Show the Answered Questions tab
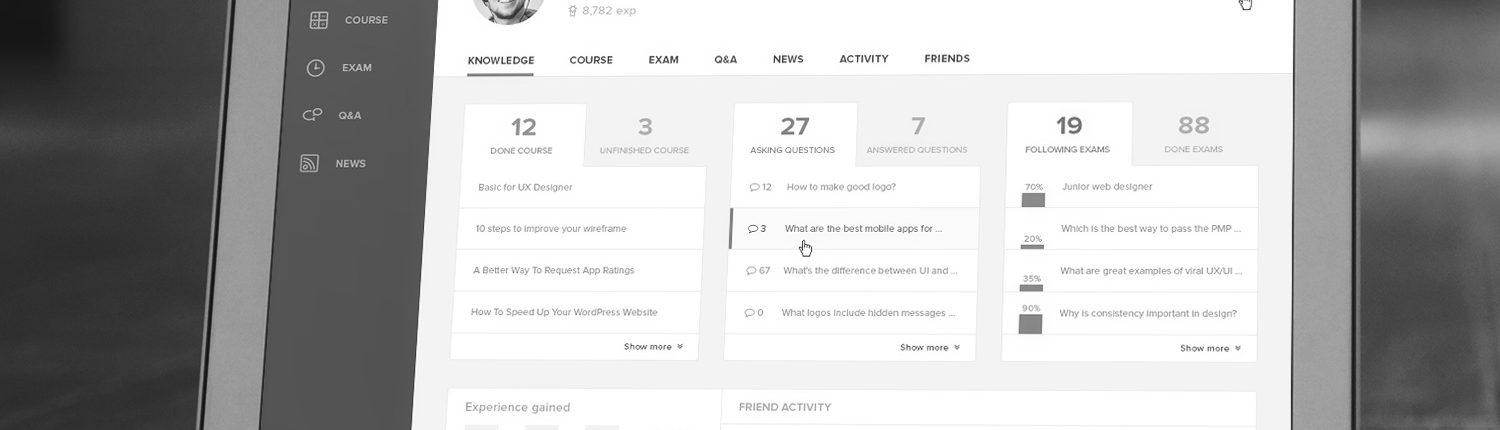The image size is (1500, 430). point(917,136)
